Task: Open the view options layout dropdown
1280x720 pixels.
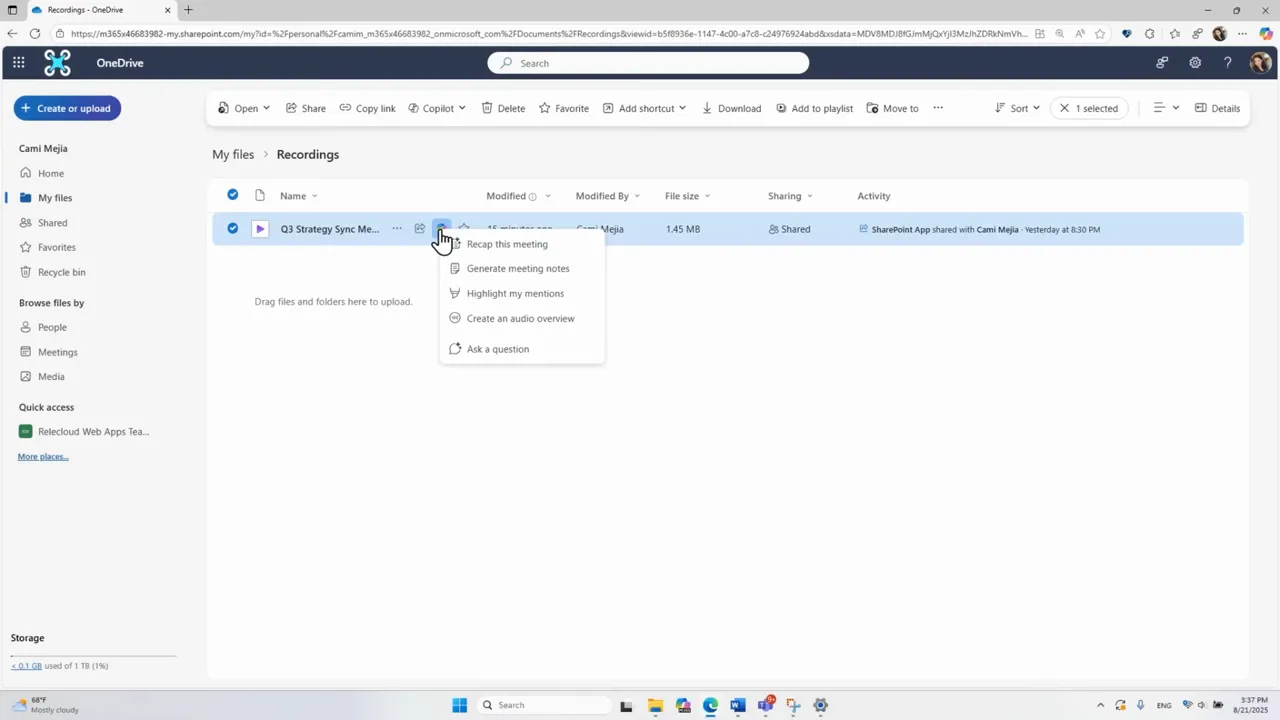Action: click(1166, 108)
